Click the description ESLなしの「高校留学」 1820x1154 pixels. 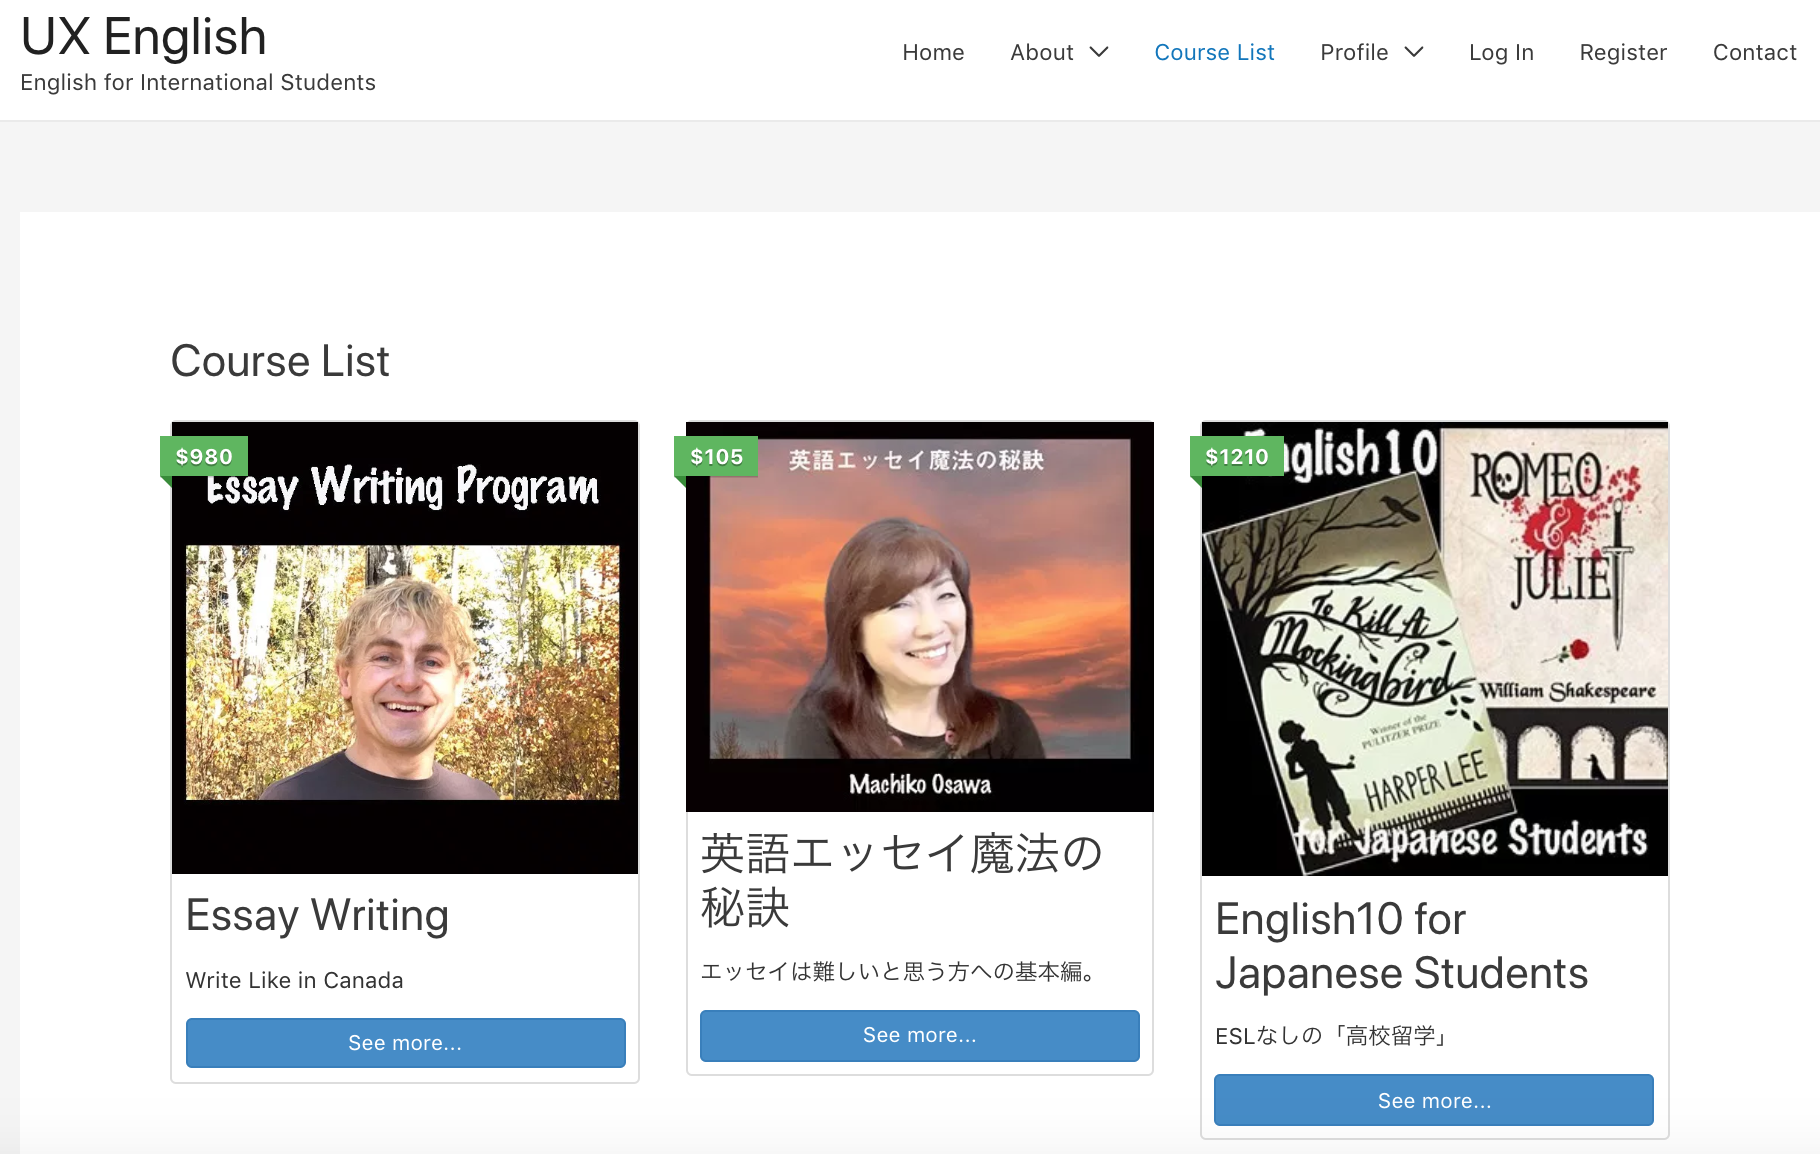point(1331,1036)
